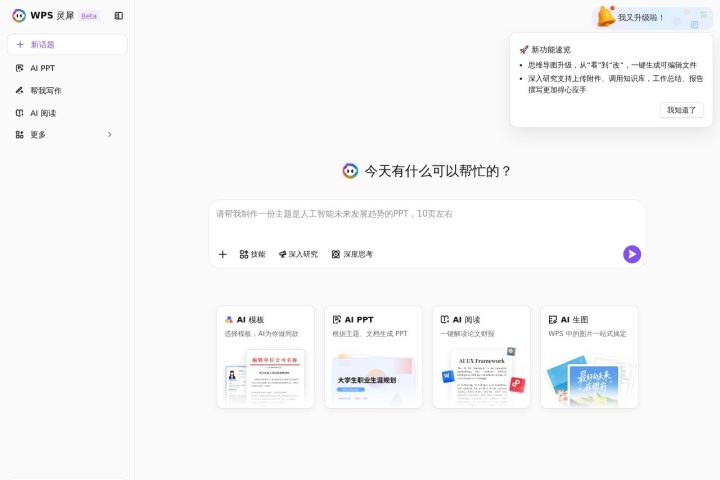The height and width of the screenshot is (480, 720).
Task: Click the AI 生图 card icon
Action: [553, 320]
